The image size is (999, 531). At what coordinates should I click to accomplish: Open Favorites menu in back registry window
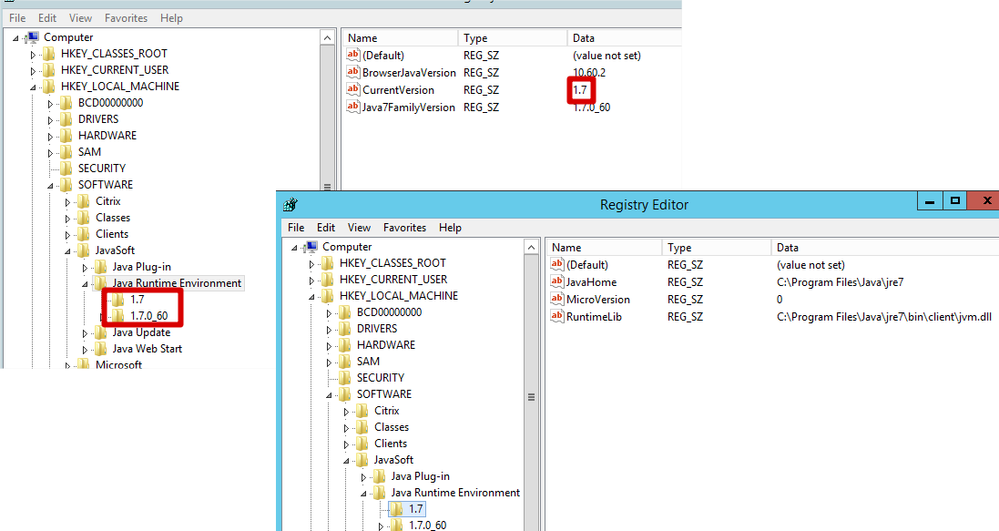click(x=126, y=18)
